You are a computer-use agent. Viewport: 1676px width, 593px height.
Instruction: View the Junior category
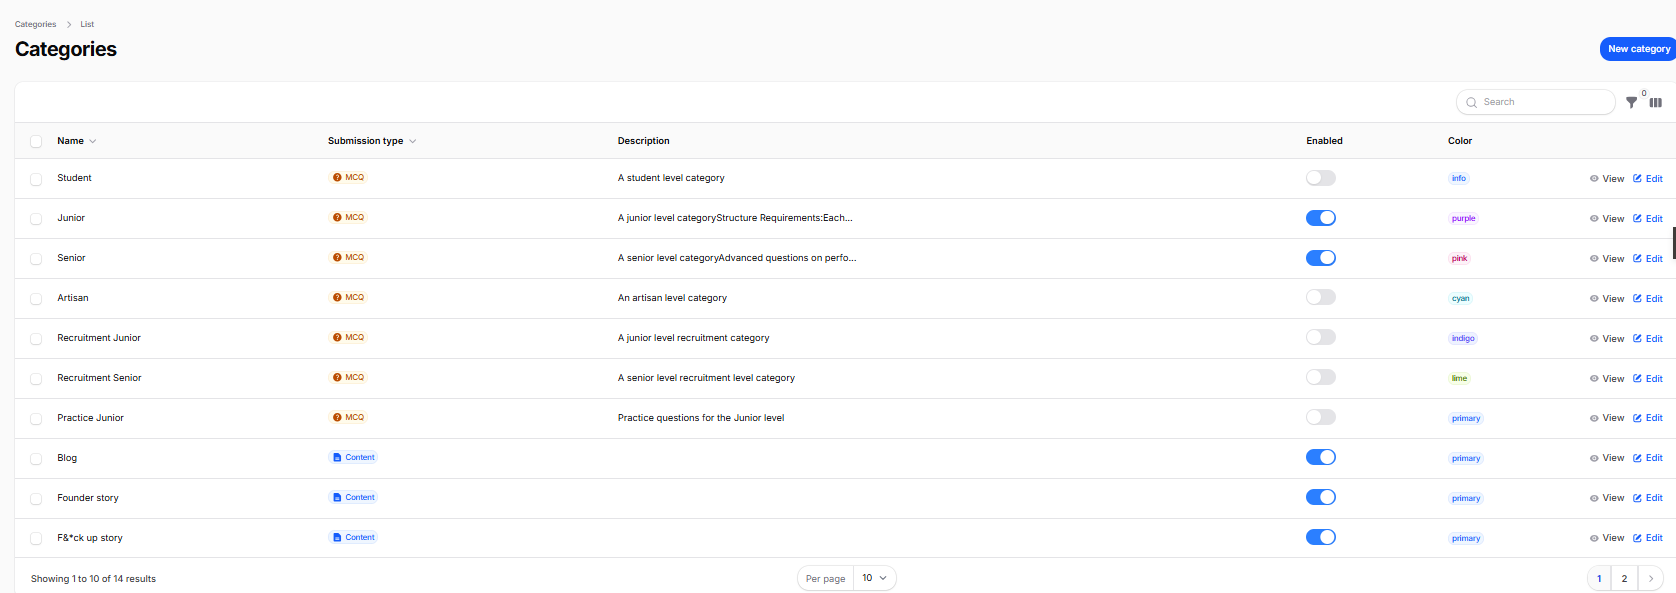pyautogui.click(x=1607, y=218)
